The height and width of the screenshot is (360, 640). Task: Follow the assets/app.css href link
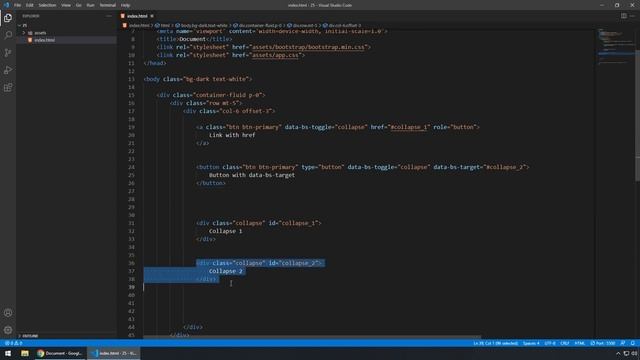click(x=275, y=55)
